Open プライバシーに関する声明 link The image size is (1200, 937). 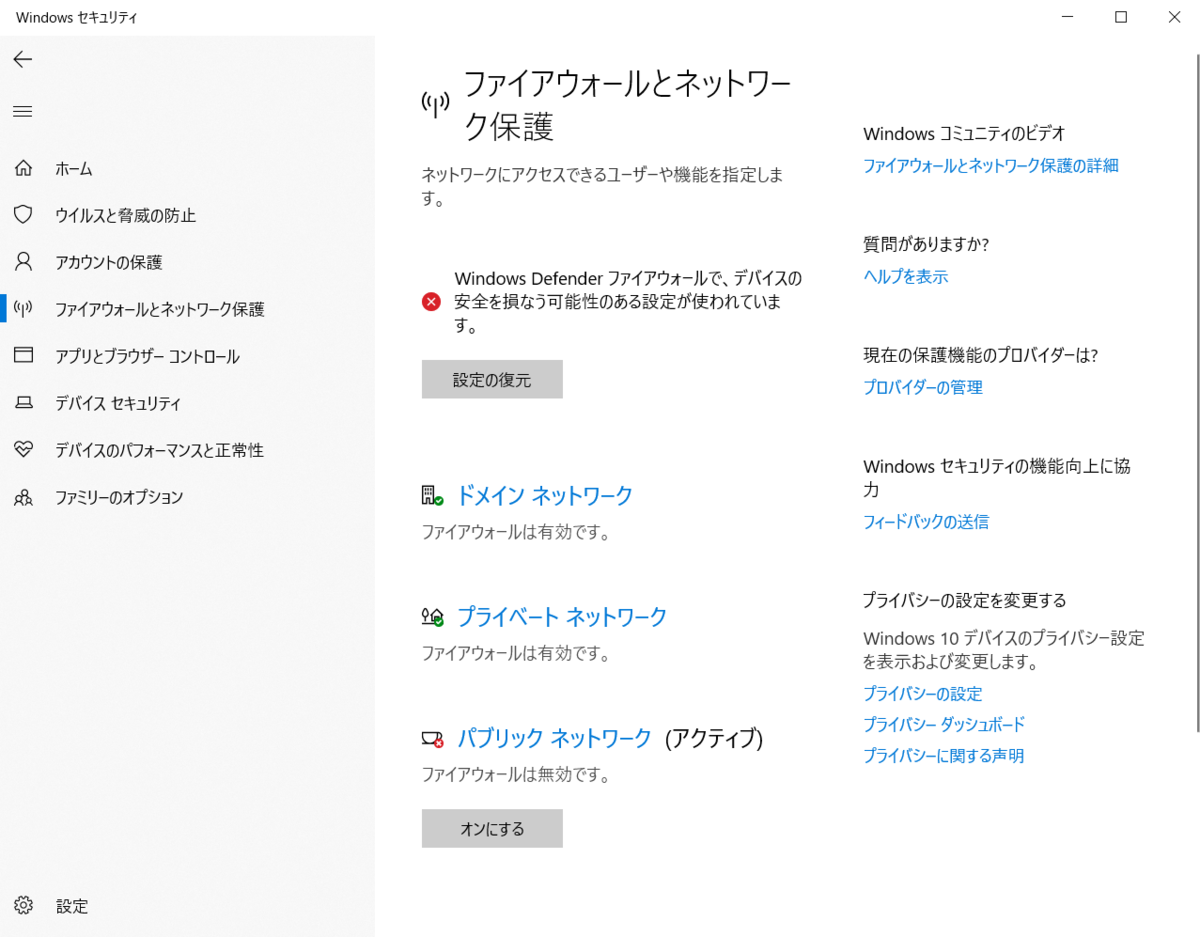(x=944, y=756)
